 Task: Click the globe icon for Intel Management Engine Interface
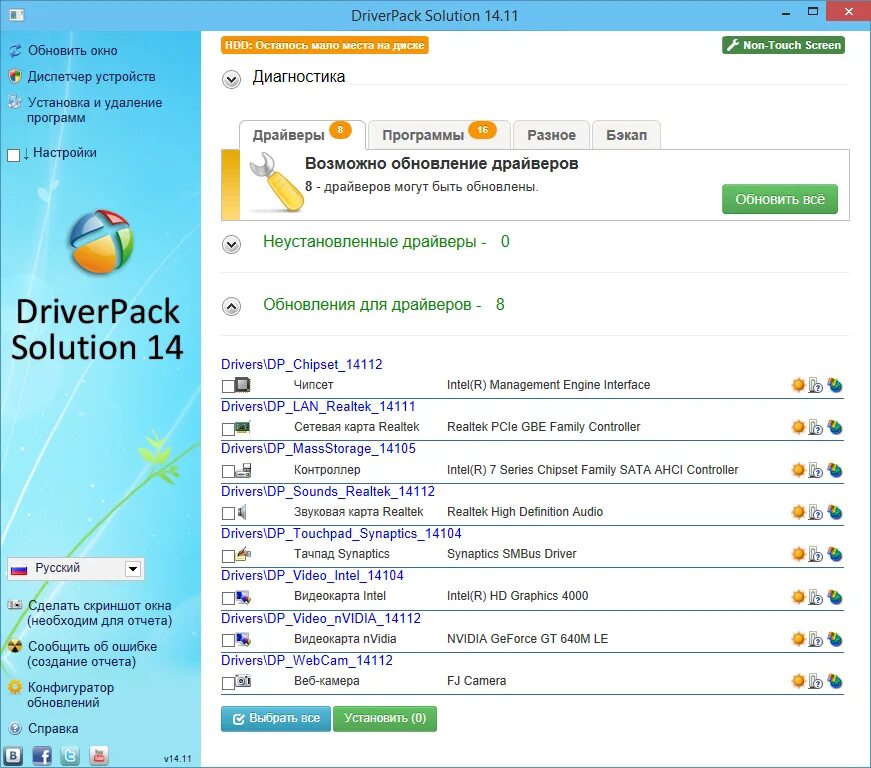pyautogui.click(x=835, y=384)
